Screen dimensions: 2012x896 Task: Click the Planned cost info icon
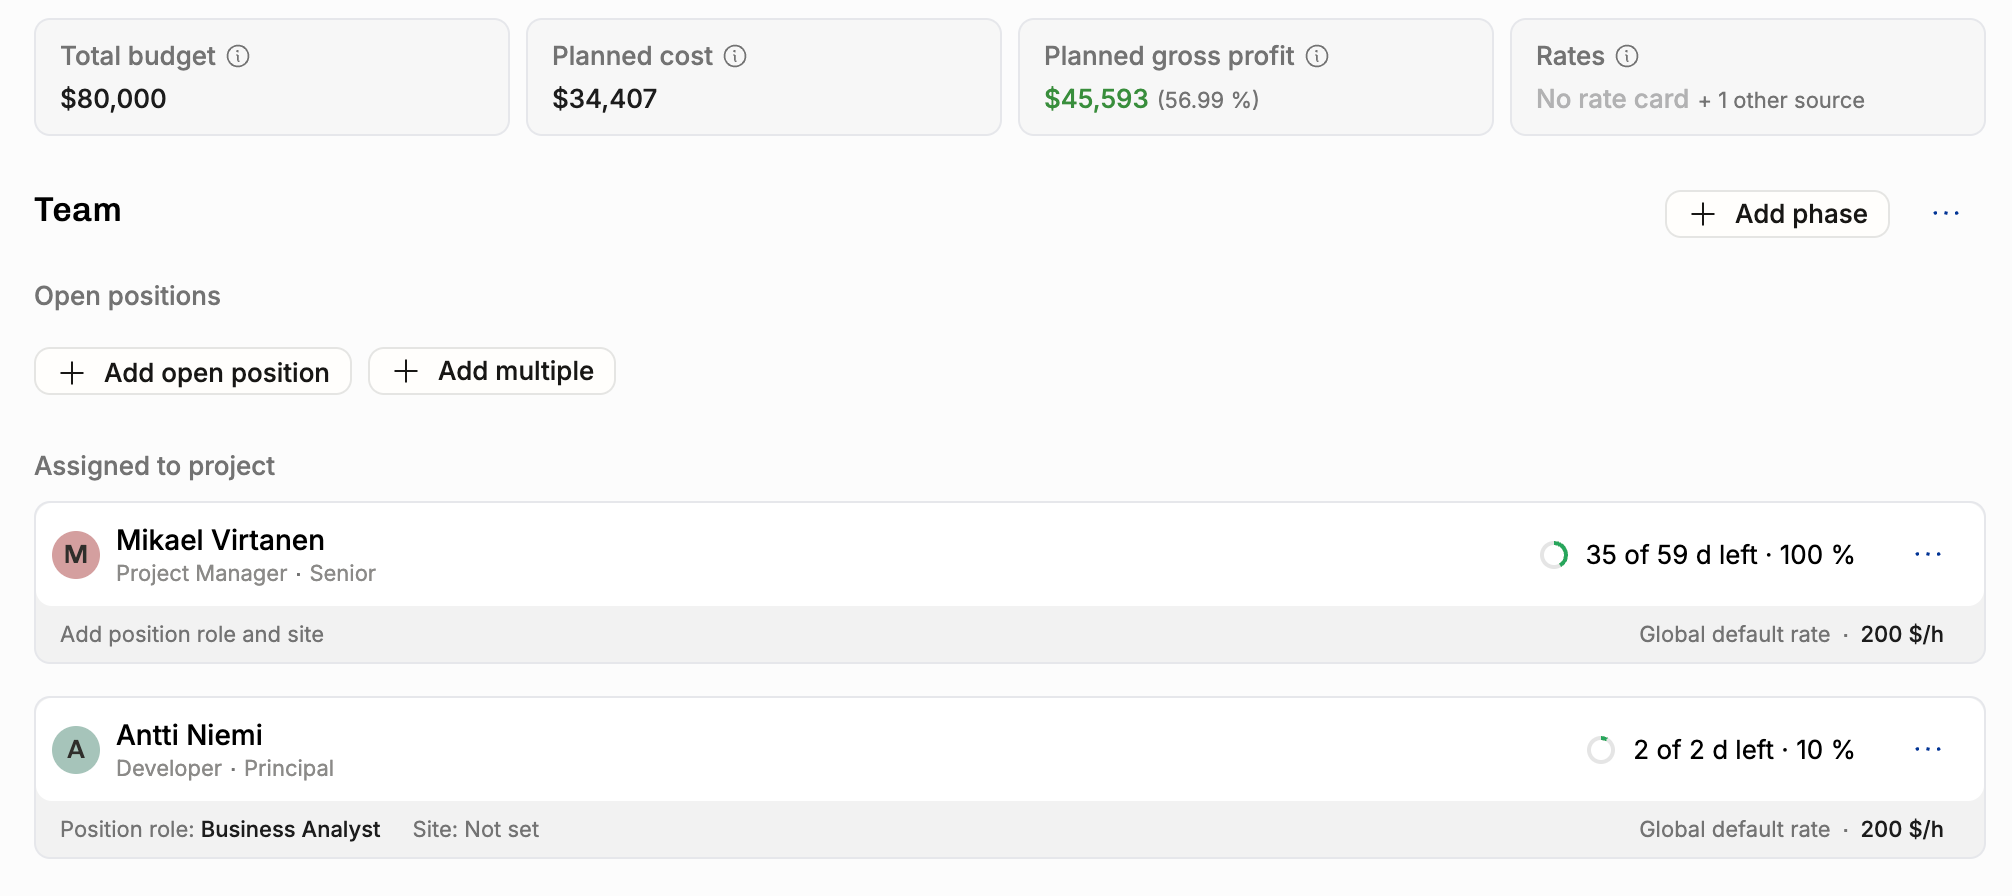[x=735, y=56]
